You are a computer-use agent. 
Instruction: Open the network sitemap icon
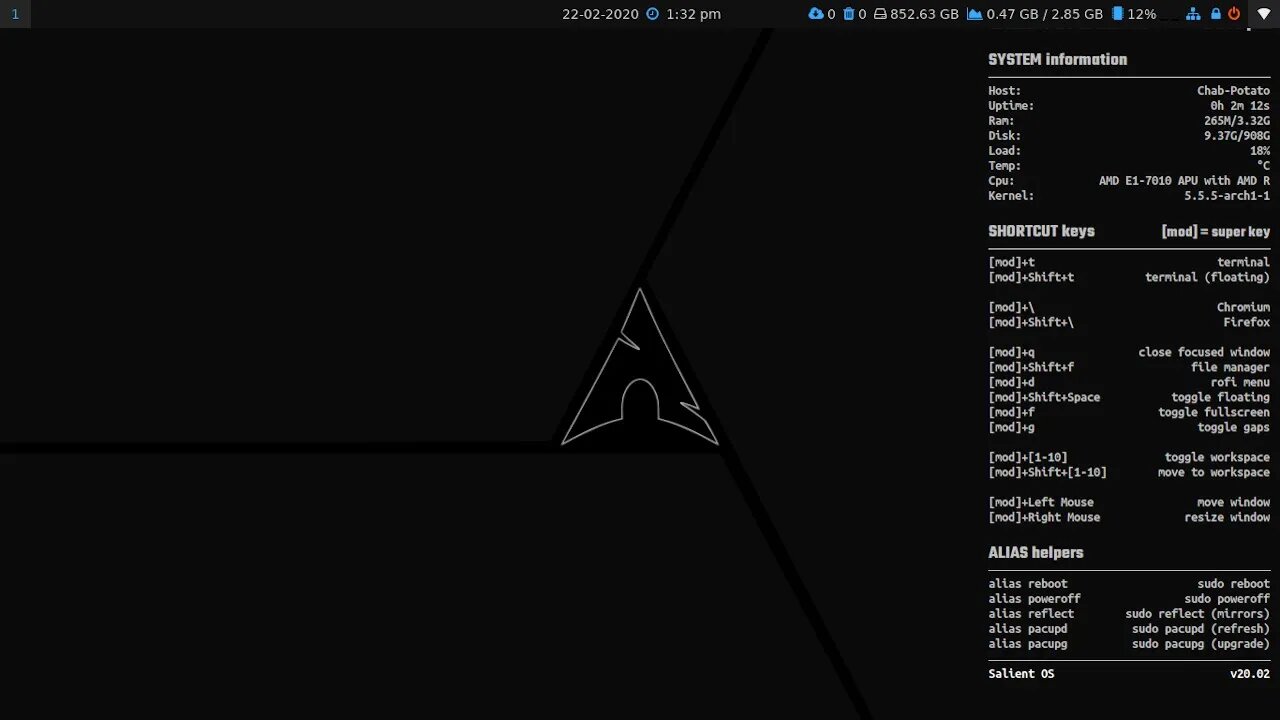1193,14
